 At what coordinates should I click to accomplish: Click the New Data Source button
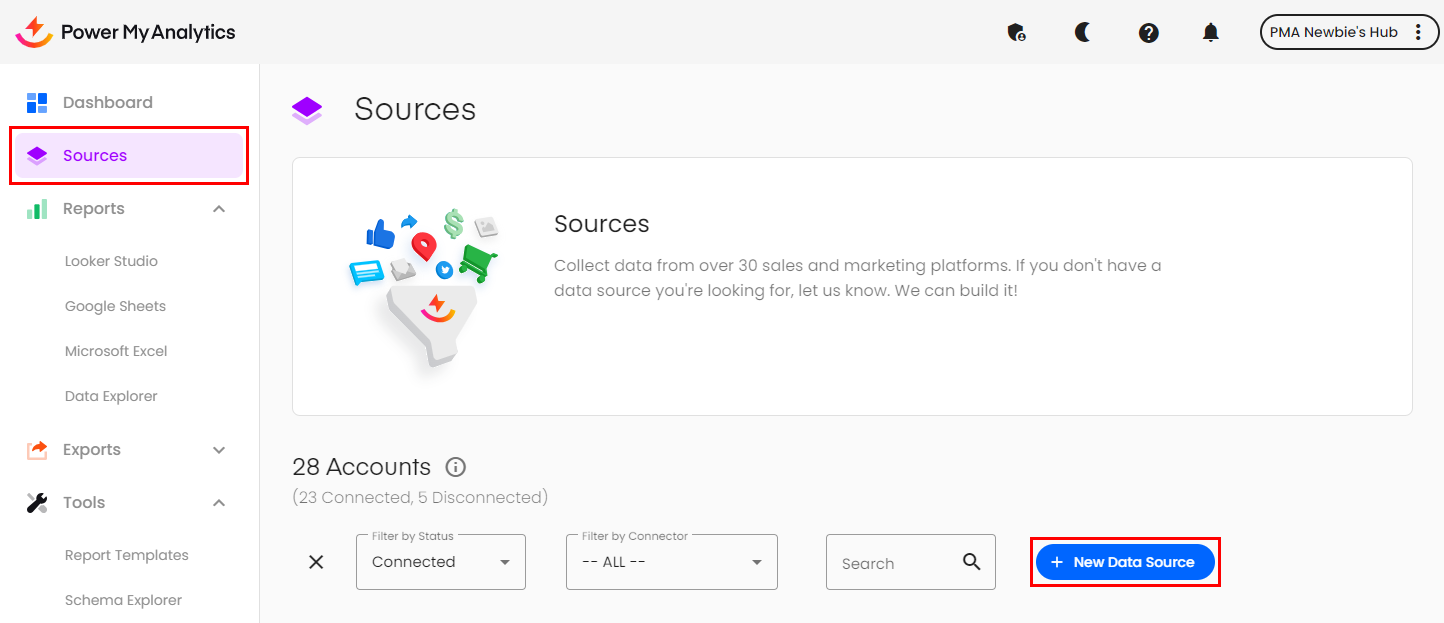(x=1124, y=562)
